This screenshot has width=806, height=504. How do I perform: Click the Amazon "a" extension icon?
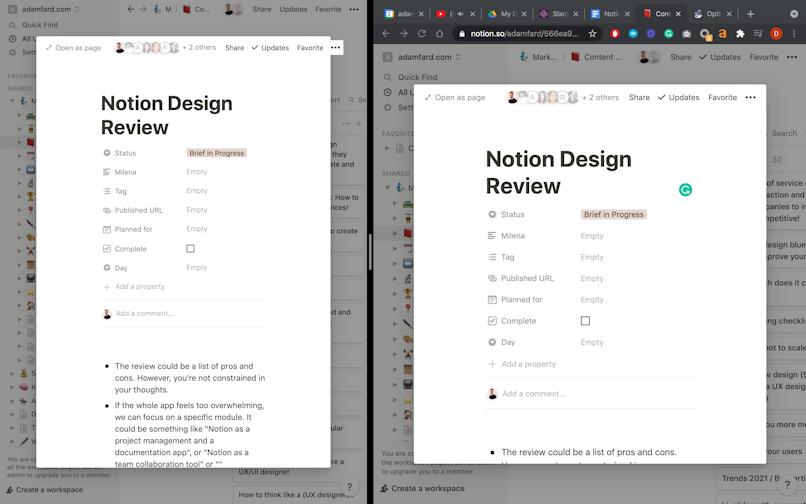point(722,34)
